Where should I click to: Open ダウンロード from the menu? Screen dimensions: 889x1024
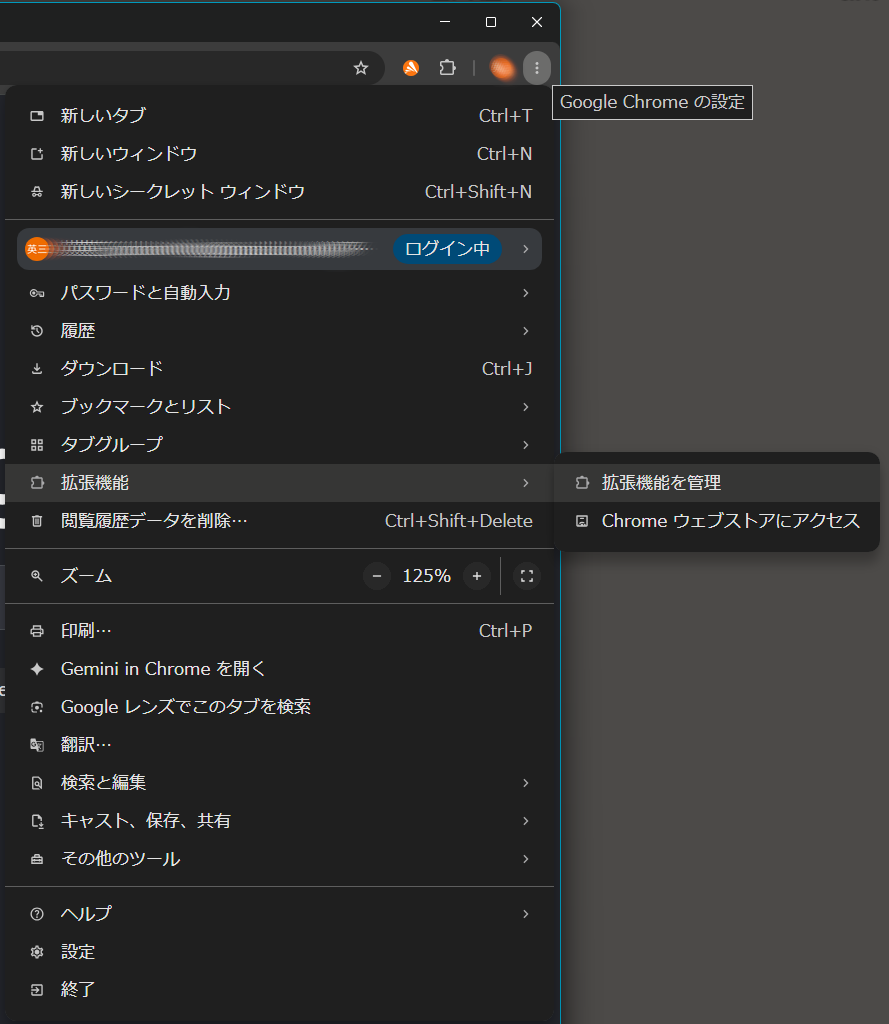[280, 369]
